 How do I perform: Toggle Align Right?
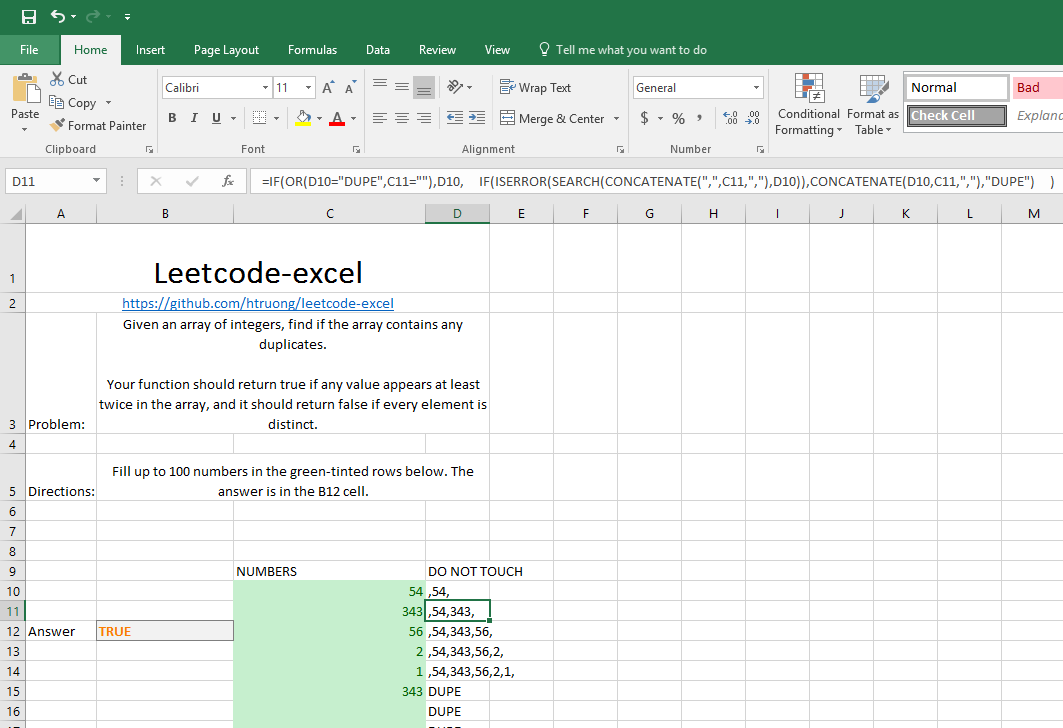tap(424, 118)
